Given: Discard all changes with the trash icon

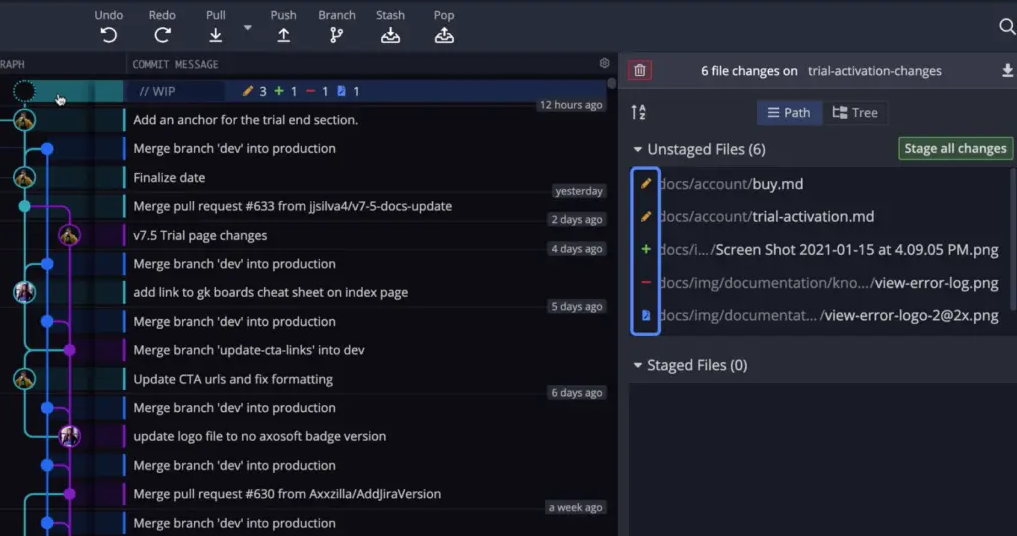Looking at the screenshot, I should pyautogui.click(x=640, y=70).
